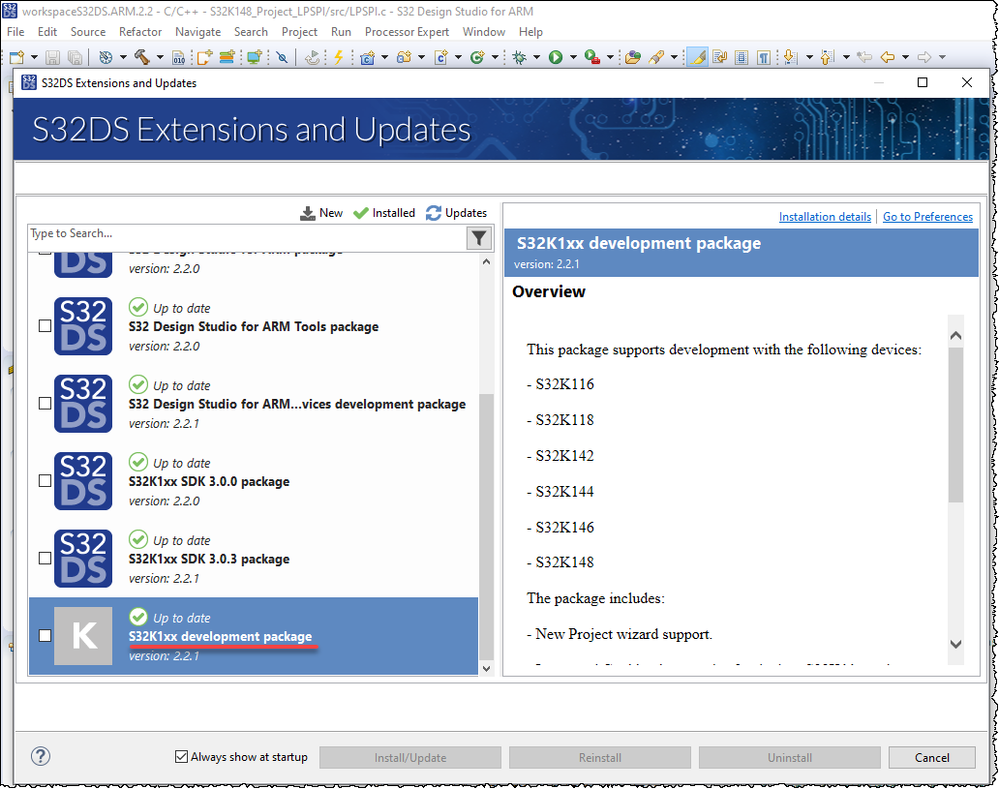Toggle Mark Occurrences highlighter icon
This screenshot has height=790, width=999.
pyautogui.click(x=698, y=57)
